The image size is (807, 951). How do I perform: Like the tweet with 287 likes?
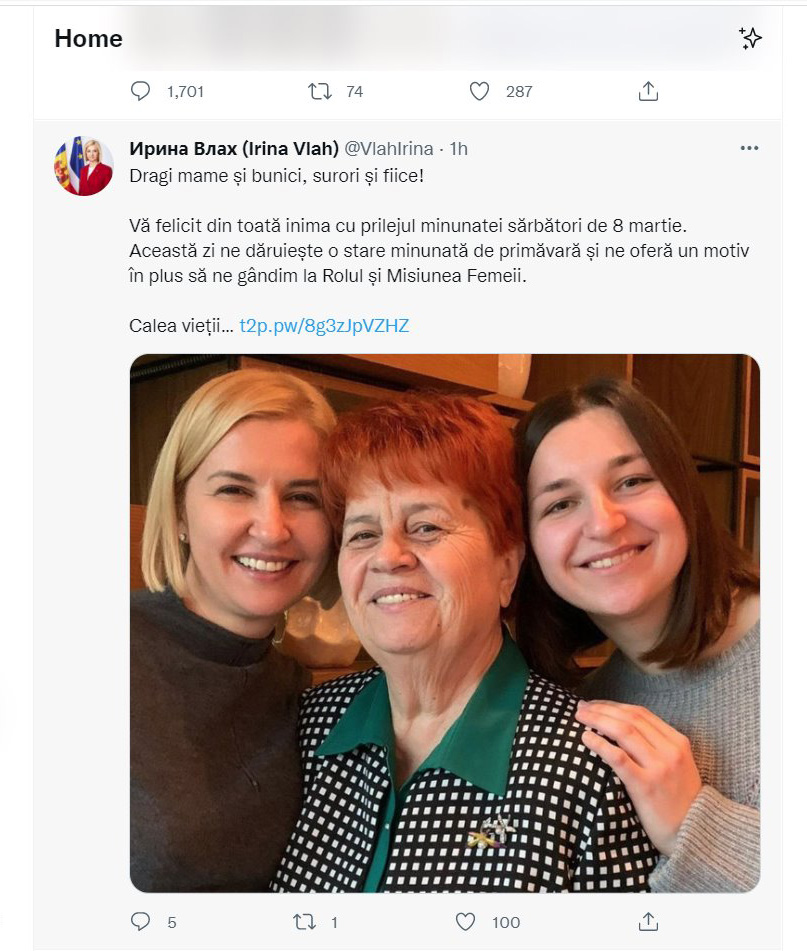click(480, 91)
